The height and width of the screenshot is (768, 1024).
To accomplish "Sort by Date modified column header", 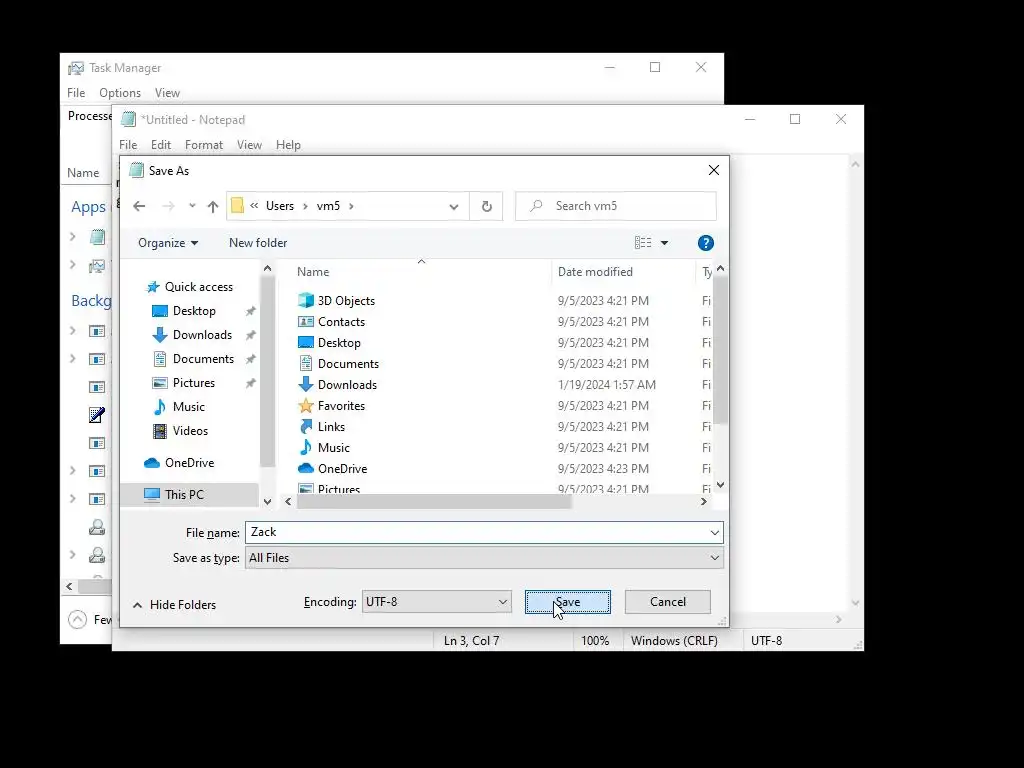I will click(624, 272).
